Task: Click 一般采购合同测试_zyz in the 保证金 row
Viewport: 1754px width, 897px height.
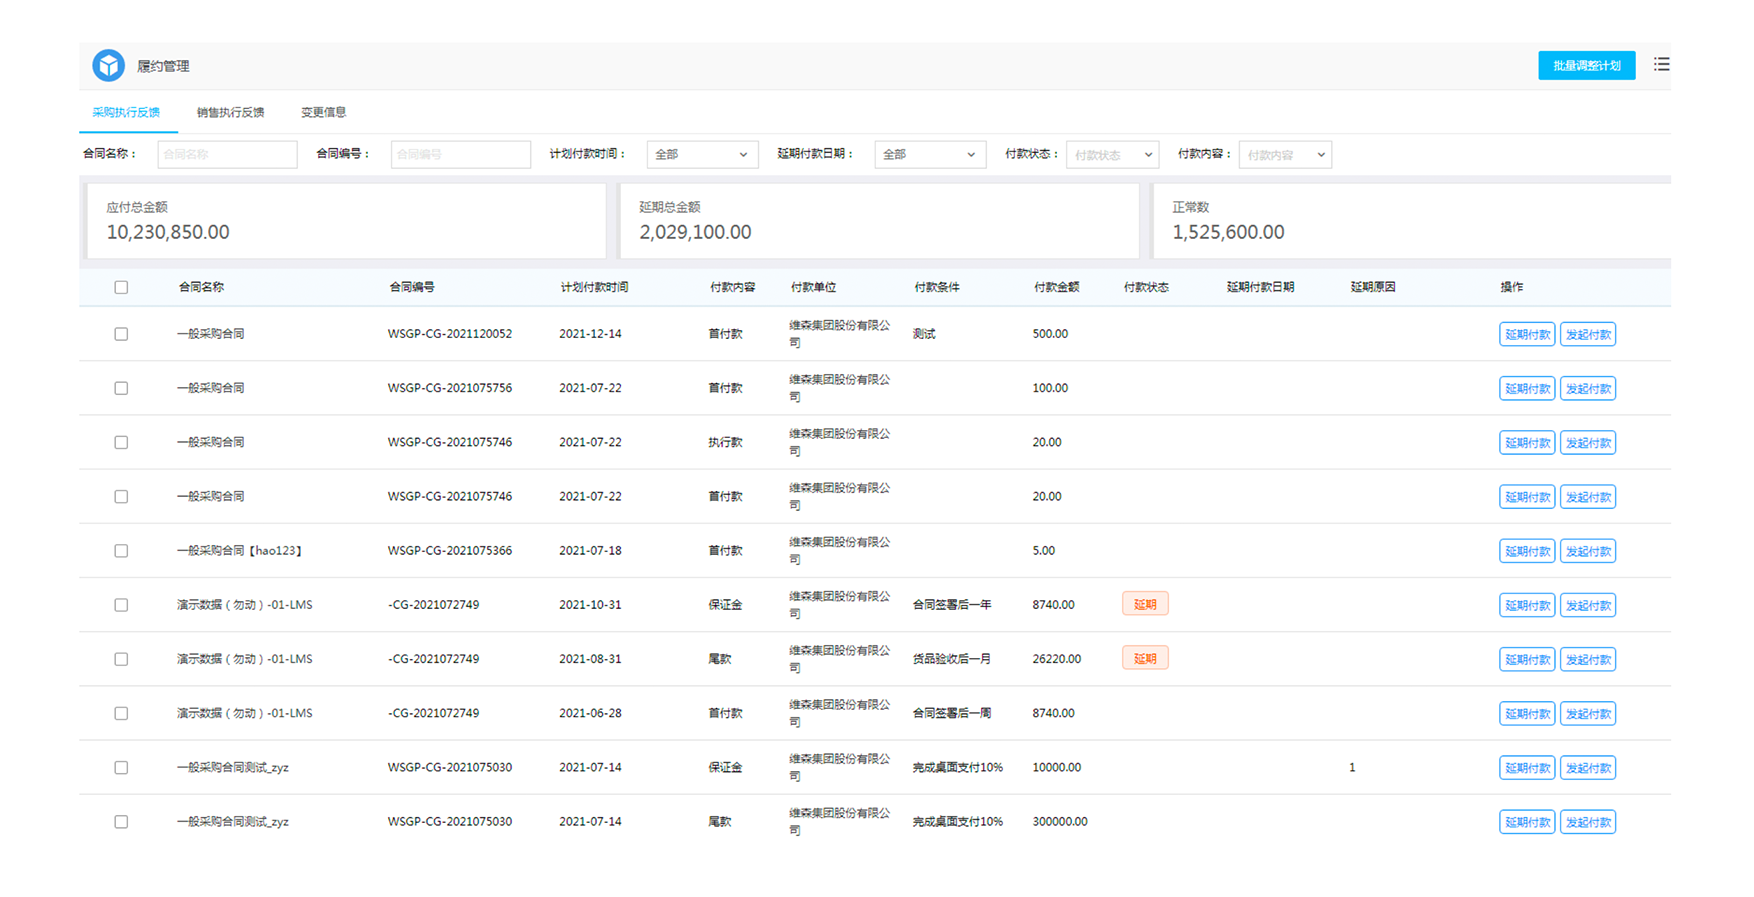Action: tap(233, 768)
